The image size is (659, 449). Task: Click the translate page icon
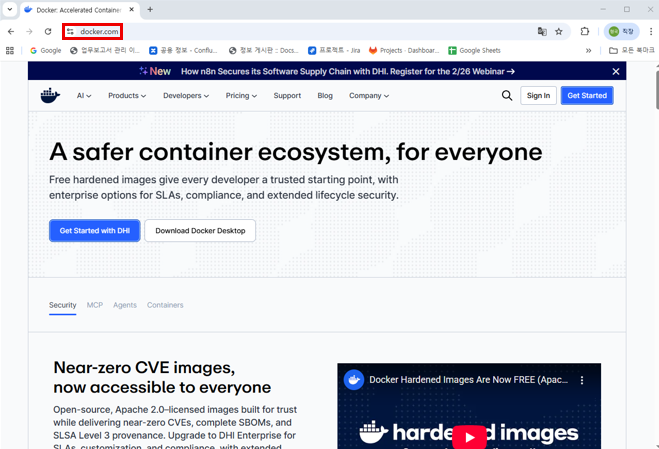tap(542, 32)
